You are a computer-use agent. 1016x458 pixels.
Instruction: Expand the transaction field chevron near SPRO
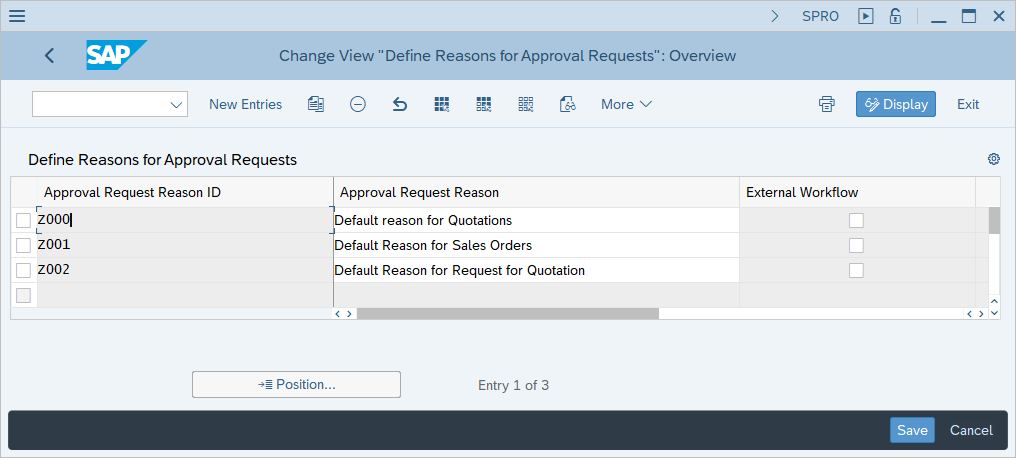775,16
